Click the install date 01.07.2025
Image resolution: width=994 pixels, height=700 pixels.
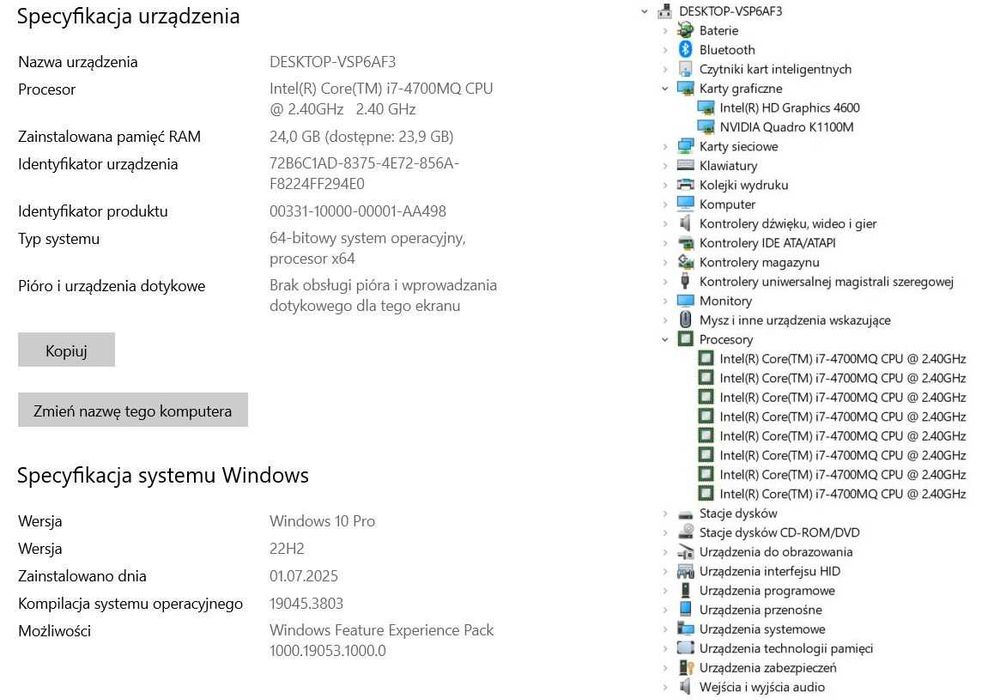(x=304, y=576)
